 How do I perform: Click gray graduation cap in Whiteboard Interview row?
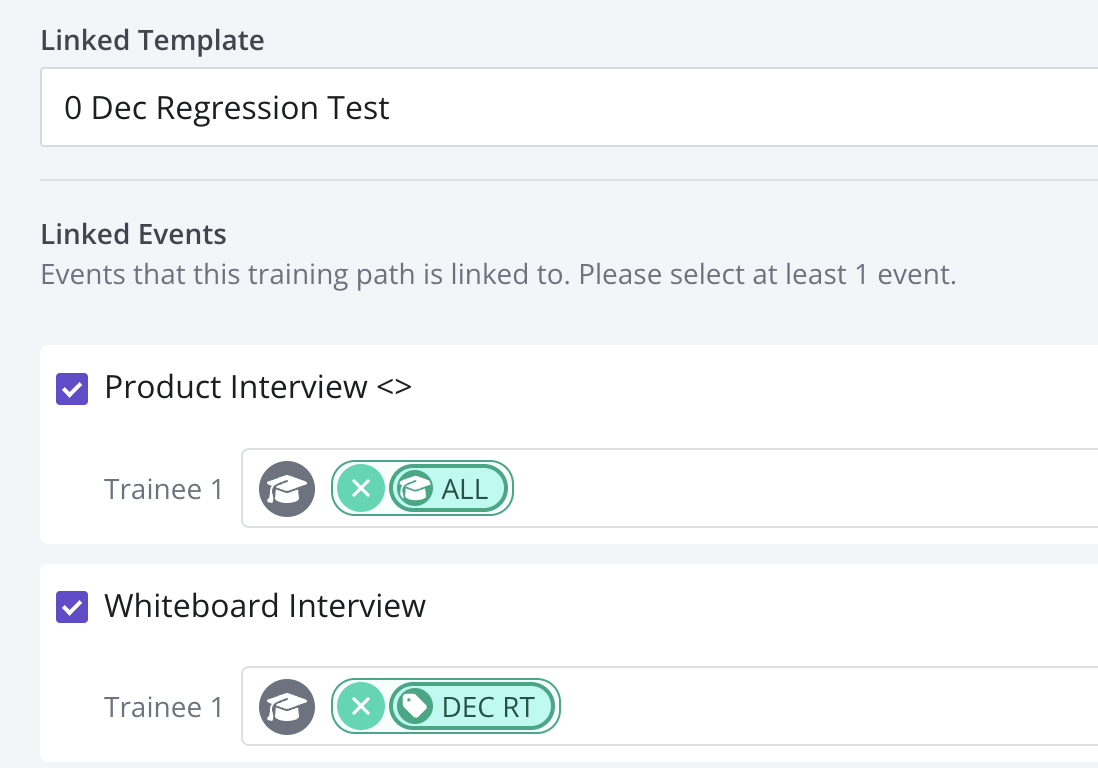287,707
